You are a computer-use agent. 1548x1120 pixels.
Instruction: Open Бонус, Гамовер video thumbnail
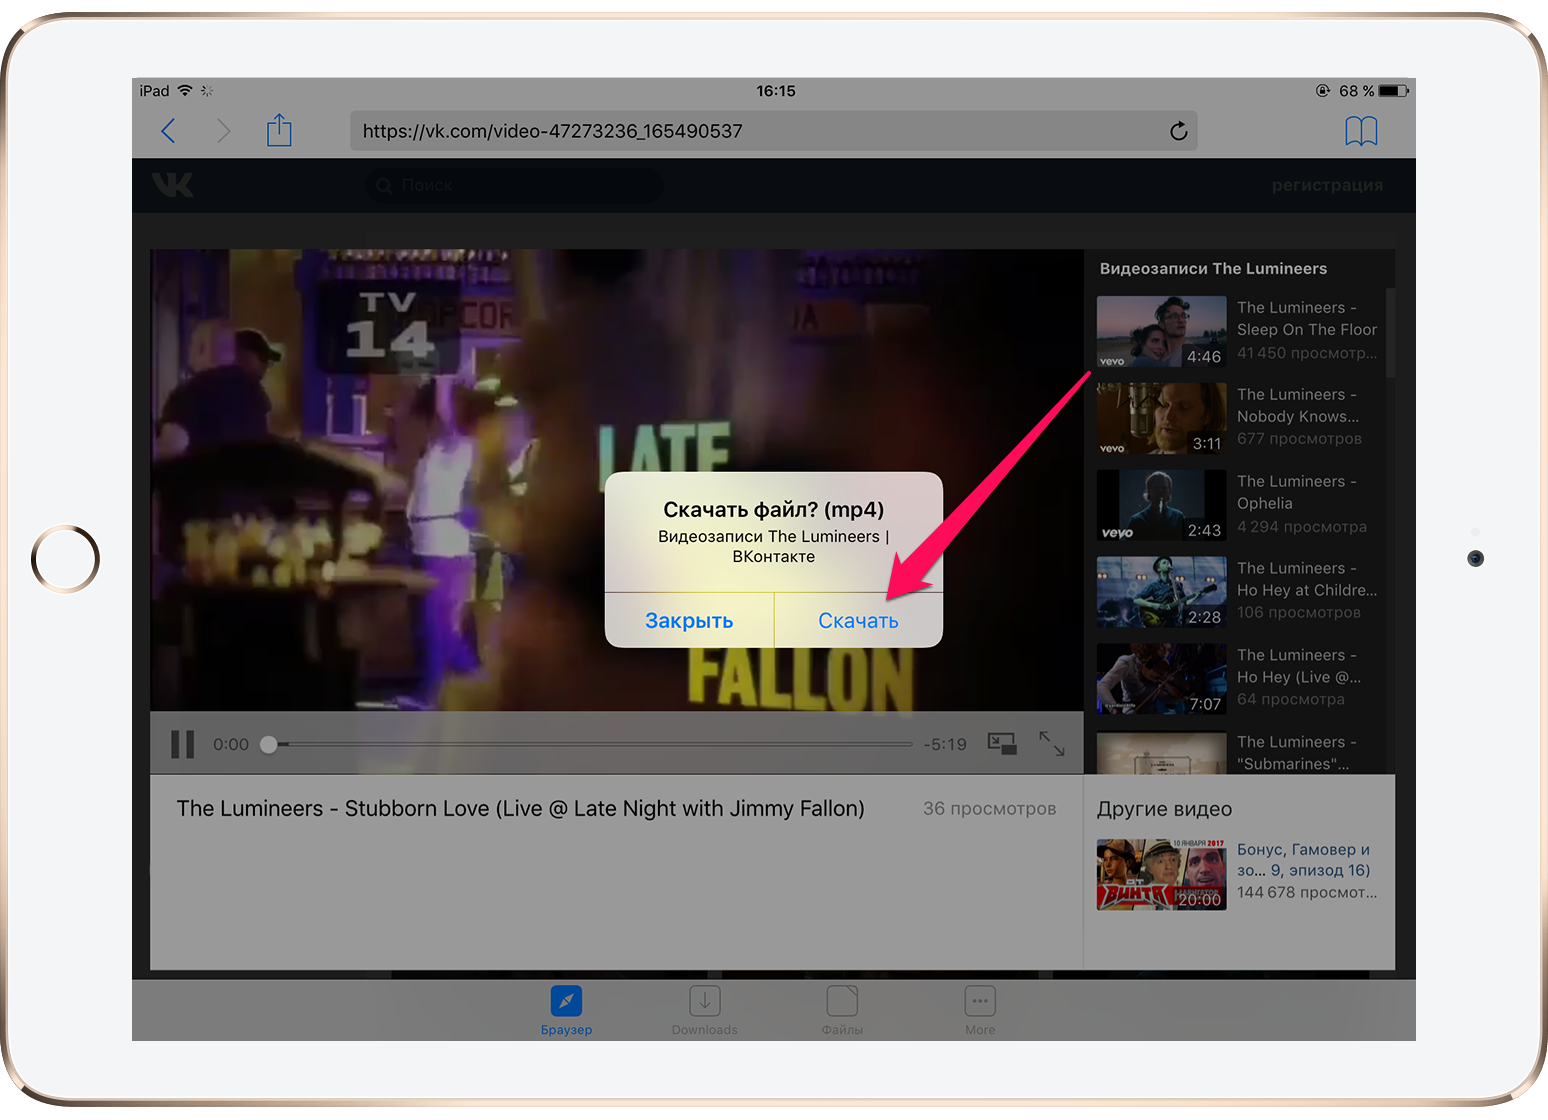tap(1161, 874)
